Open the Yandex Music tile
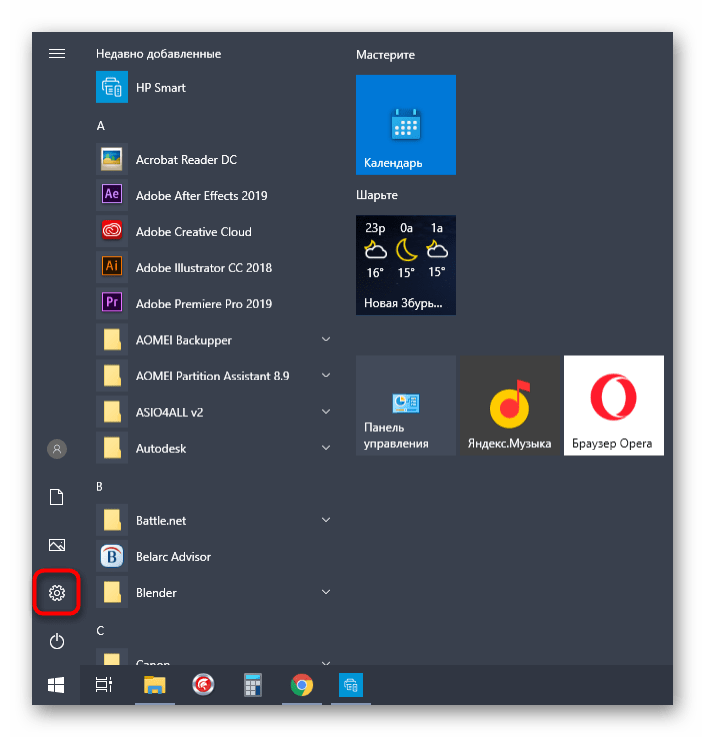Viewport: 705px width, 737px height. 509,405
